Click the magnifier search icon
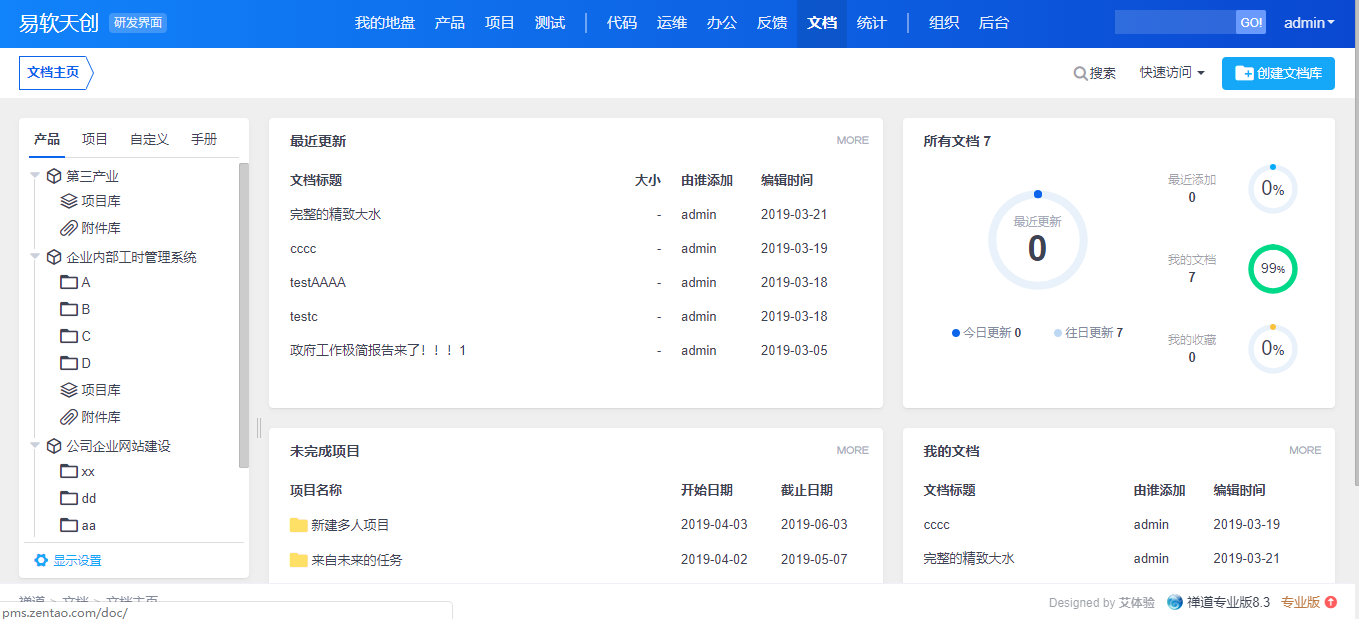The height and width of the screenshot is (619, 1359). (1080, 73)
